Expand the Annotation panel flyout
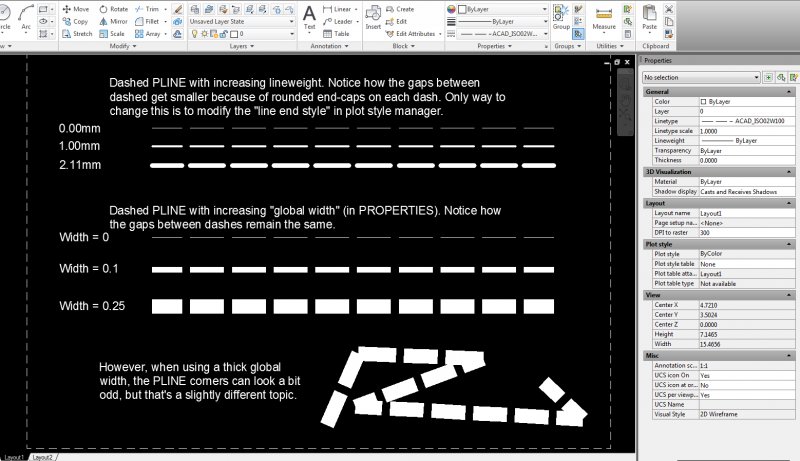The height and width of the screenshot is (461, 800). pos(329,46)
